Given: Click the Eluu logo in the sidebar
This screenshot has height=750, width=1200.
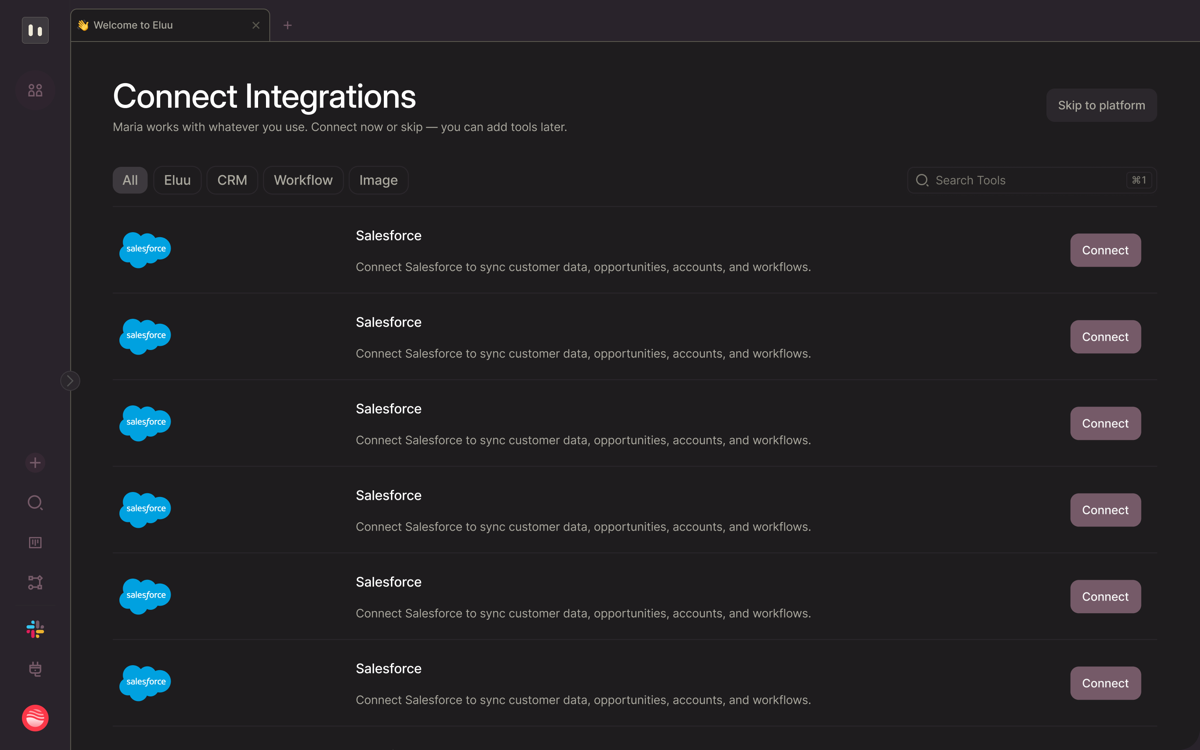Looking at the screenshot, I should 35,30.
